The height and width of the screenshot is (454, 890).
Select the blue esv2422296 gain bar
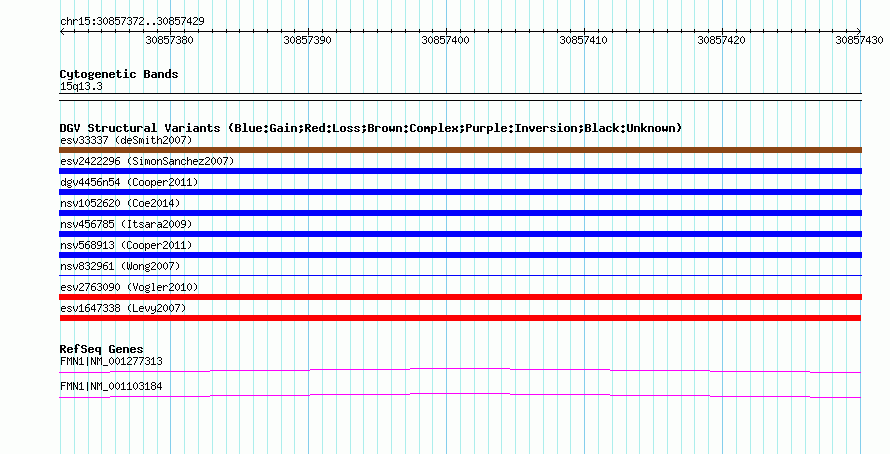coord(460,171)
